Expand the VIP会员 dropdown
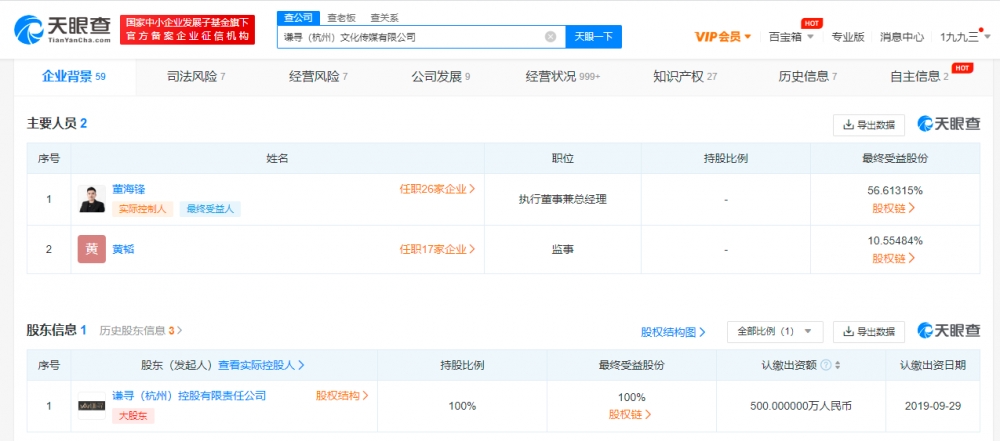1000x441 pixels. click(723, 37)
